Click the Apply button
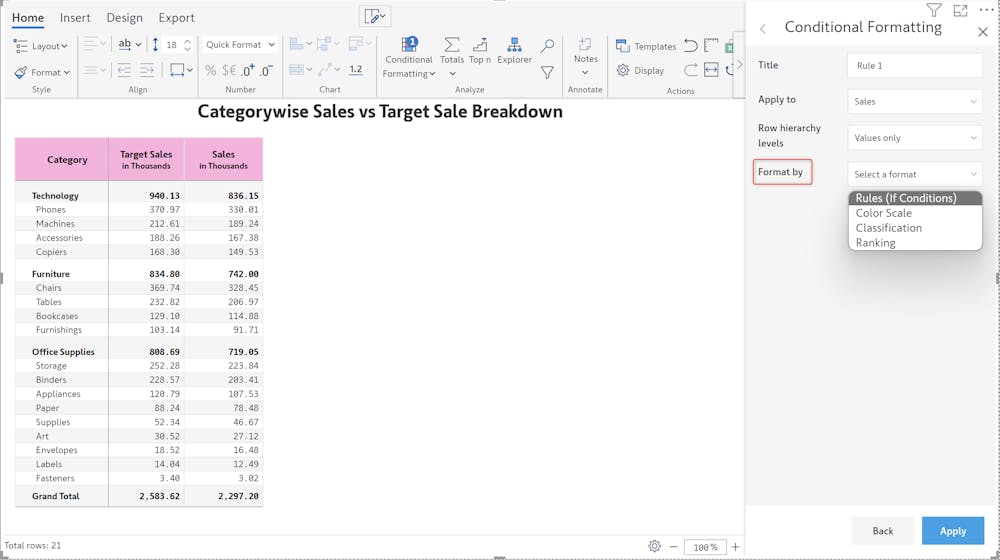This screenshot has height=560, width=1000. coord(953,531)
